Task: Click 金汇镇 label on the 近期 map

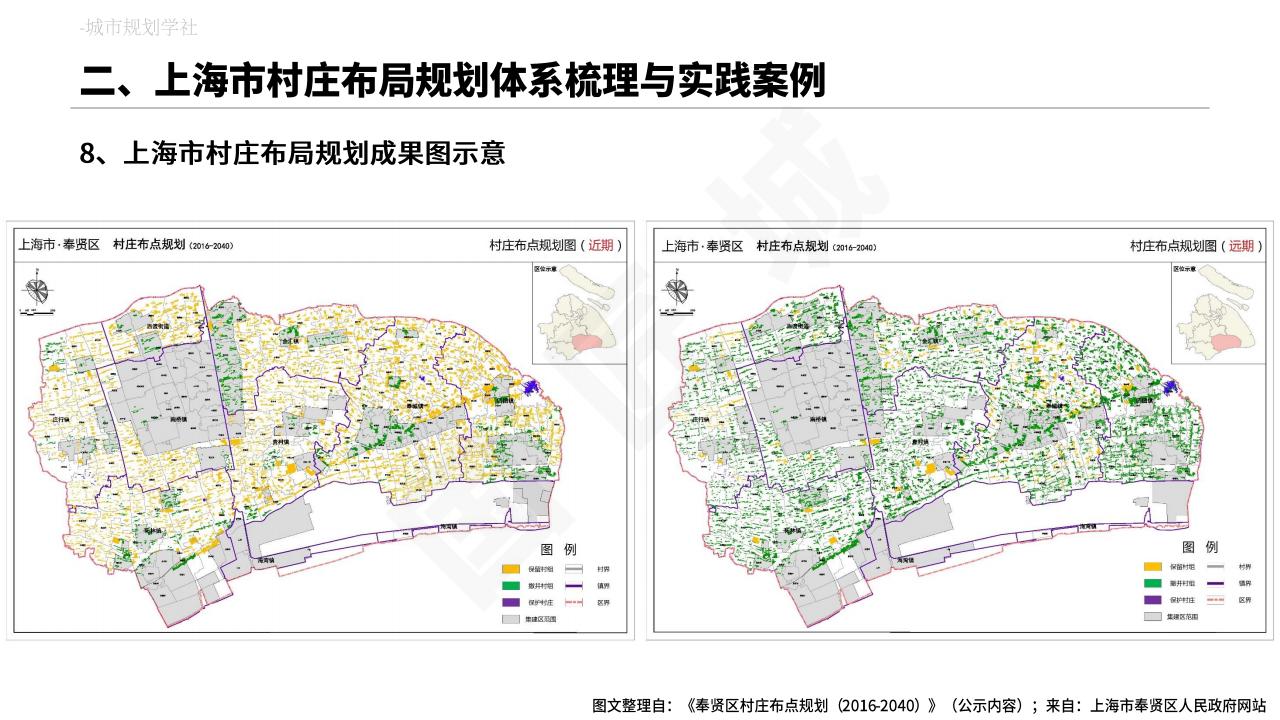Action: pos(292,340)
